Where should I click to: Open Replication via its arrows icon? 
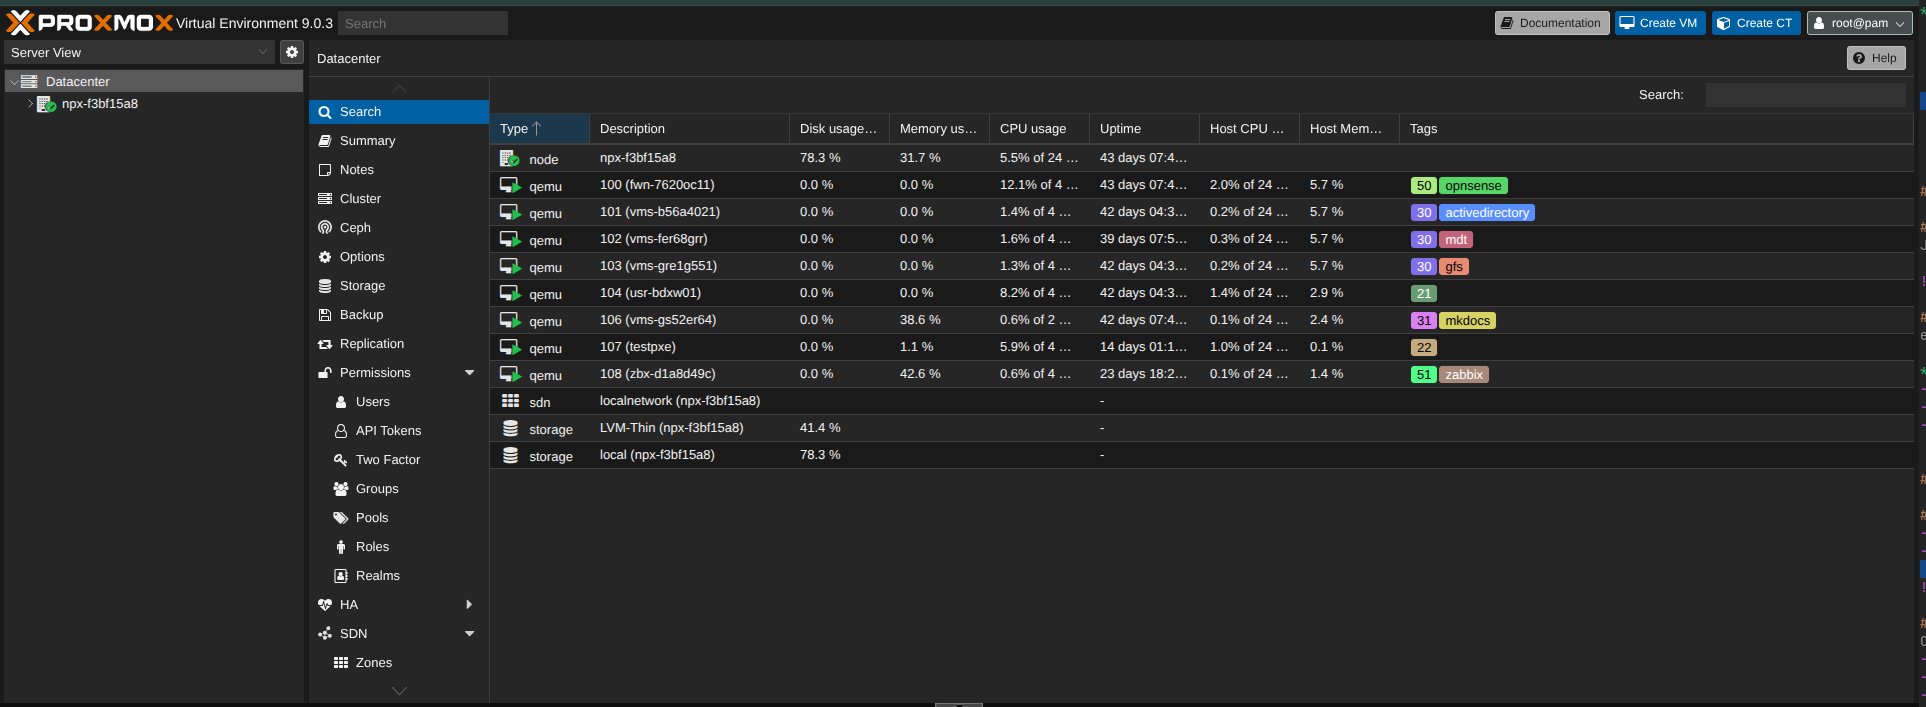point(325,344)
